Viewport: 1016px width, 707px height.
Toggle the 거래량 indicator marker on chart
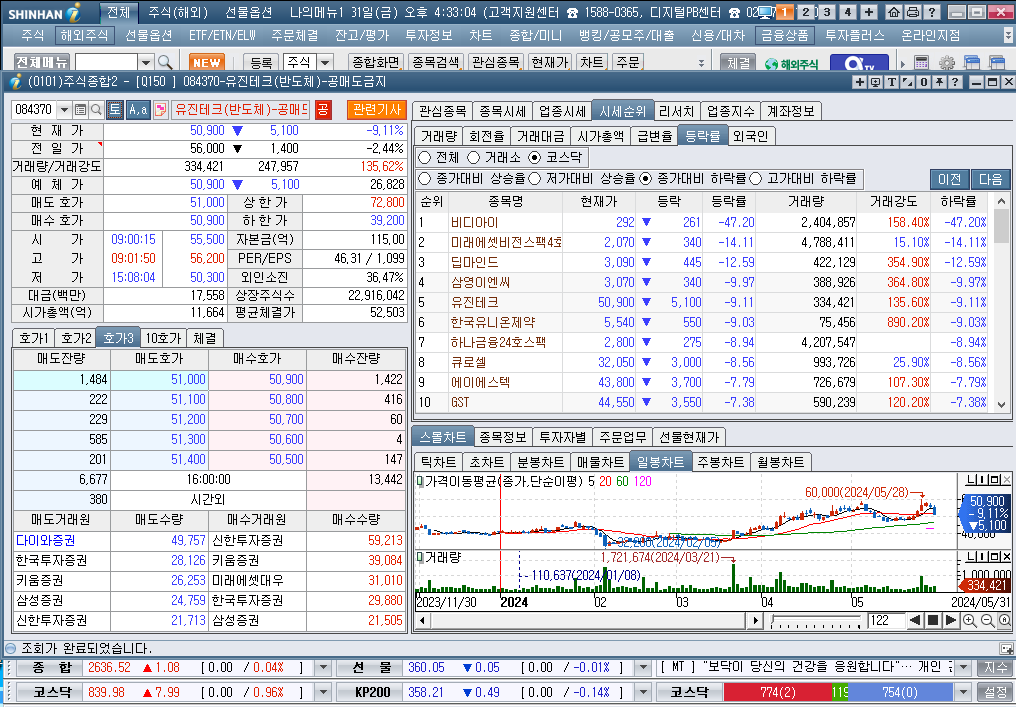[420, 557]
